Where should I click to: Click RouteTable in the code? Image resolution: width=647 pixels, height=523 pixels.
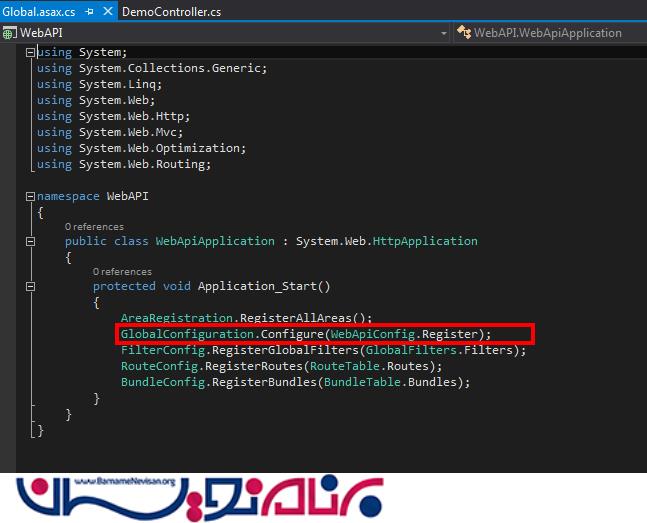(x=345, y=366)
